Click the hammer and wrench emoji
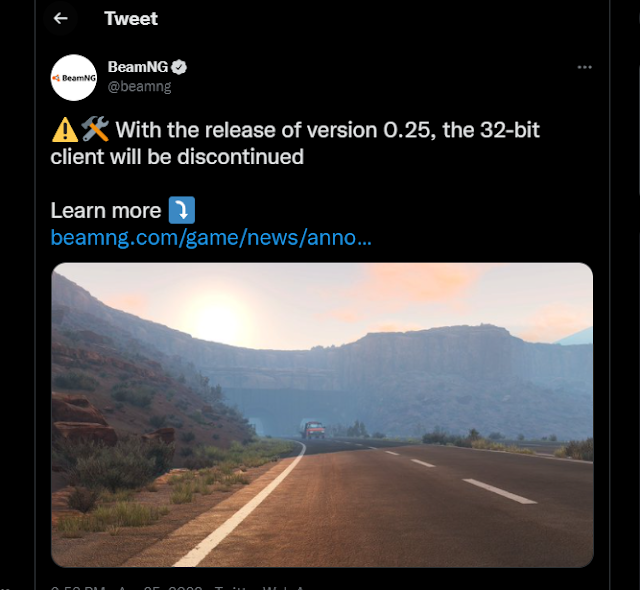Viewport: 640px width, 590px height. pos(95,129)
